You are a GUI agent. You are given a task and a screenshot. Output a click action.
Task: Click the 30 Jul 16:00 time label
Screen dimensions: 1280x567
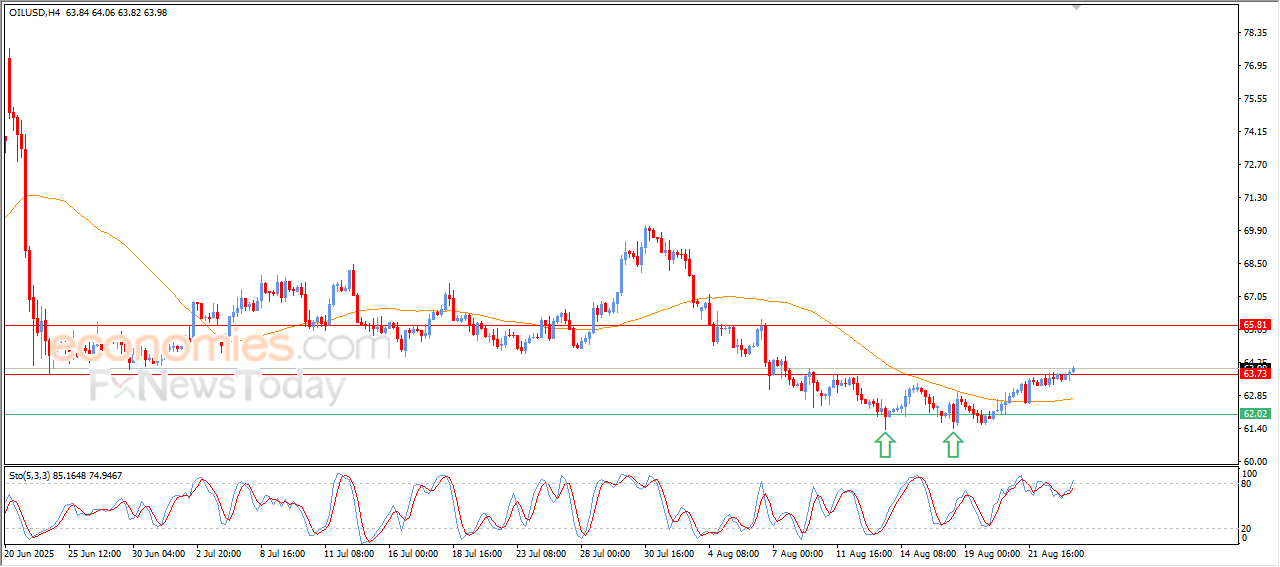(x=669, y=553)
